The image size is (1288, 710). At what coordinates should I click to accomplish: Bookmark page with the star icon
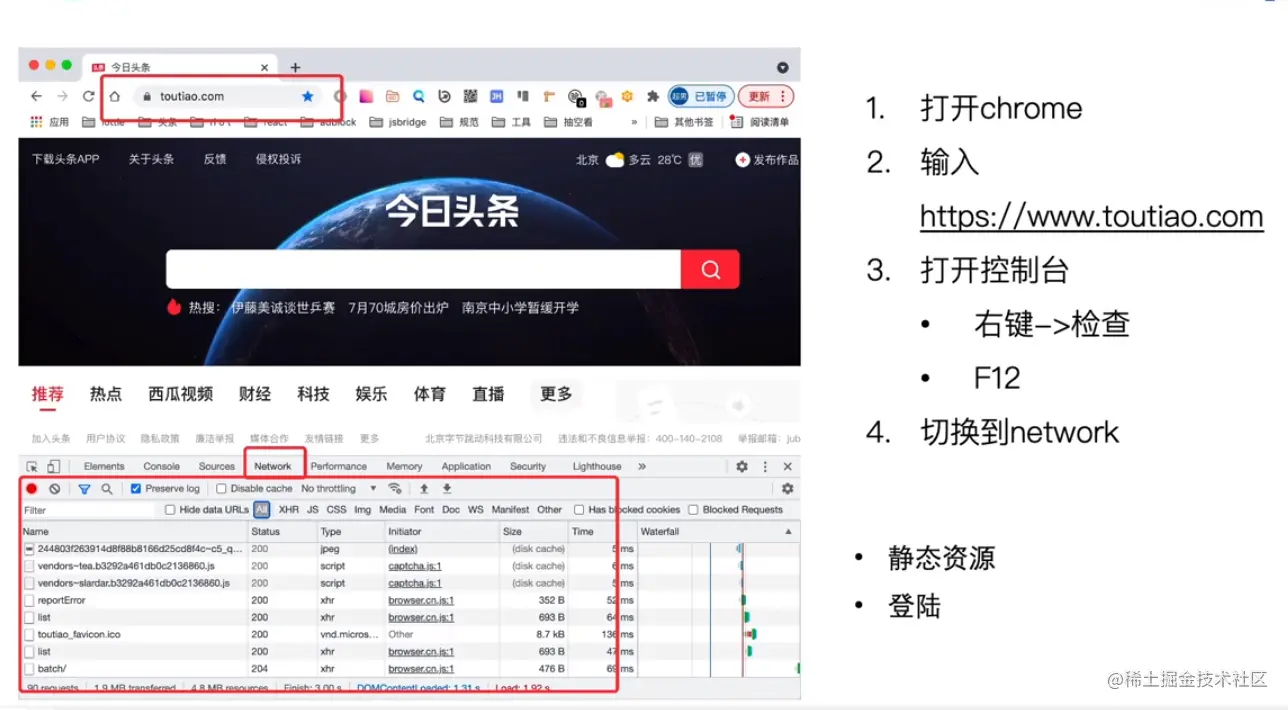tap(308, 96)
